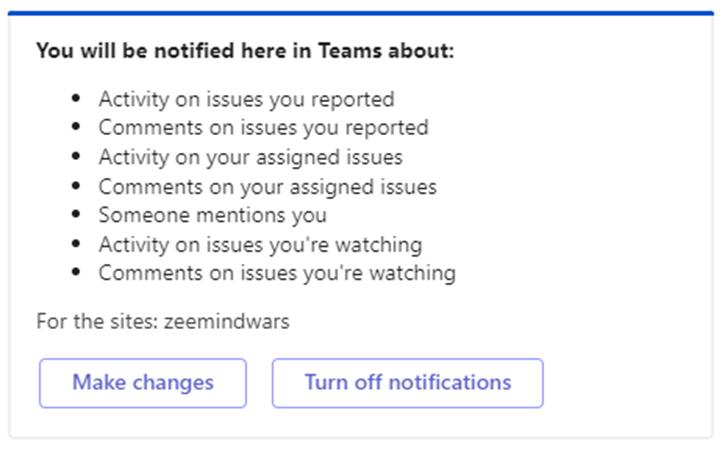Screen dimensions: 725x449
Task: Click bullet next to 'Activity on issues you're watching'
Action: (76, 244)
